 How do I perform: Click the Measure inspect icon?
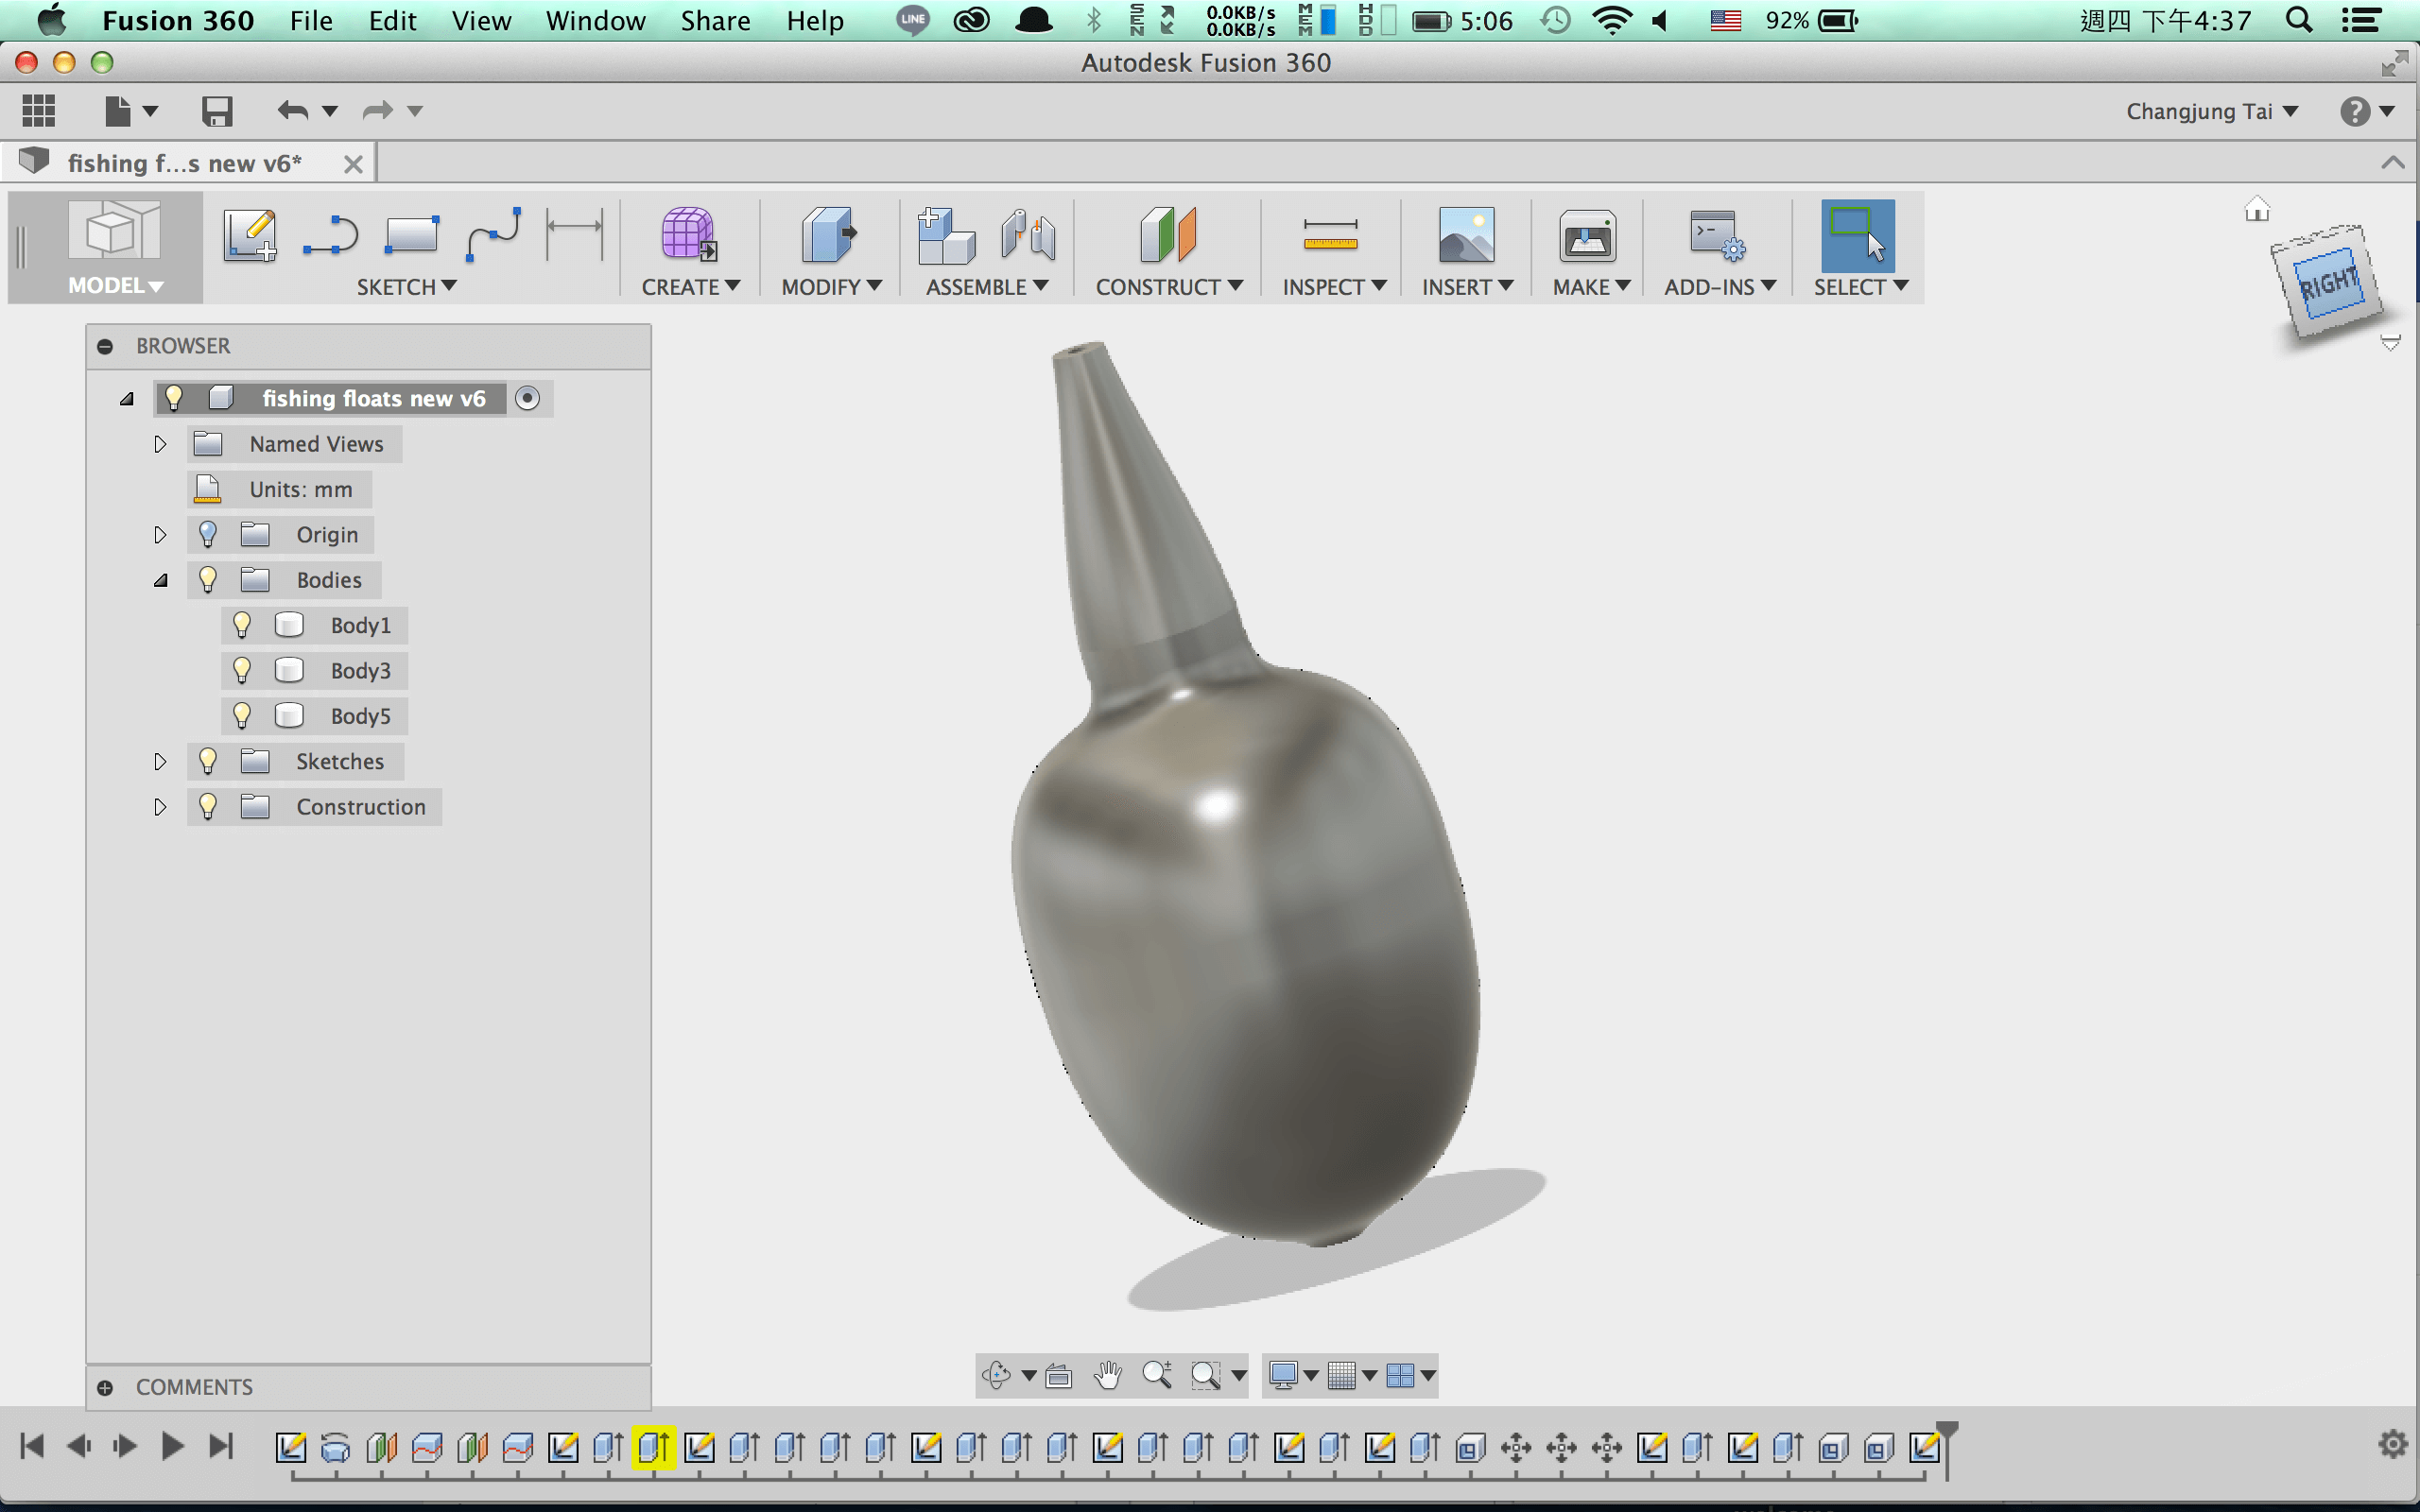point(1330,236)
